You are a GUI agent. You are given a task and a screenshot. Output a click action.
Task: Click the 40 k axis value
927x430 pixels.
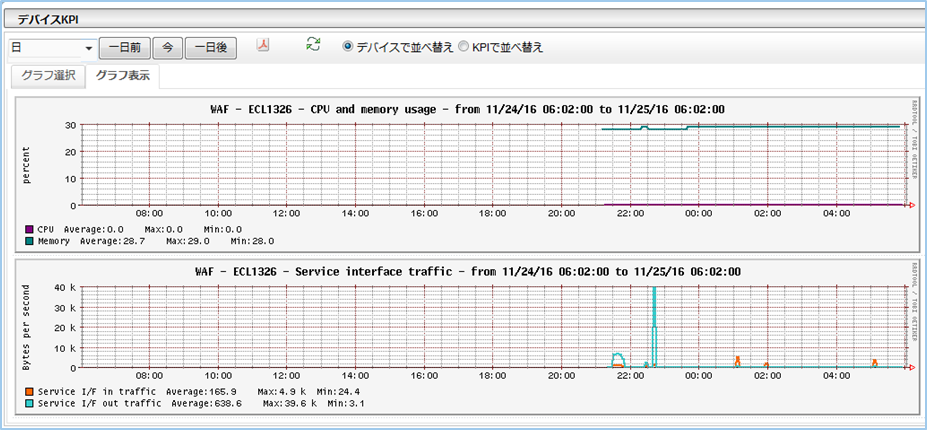pyautogui.click(x=64, y=288)
